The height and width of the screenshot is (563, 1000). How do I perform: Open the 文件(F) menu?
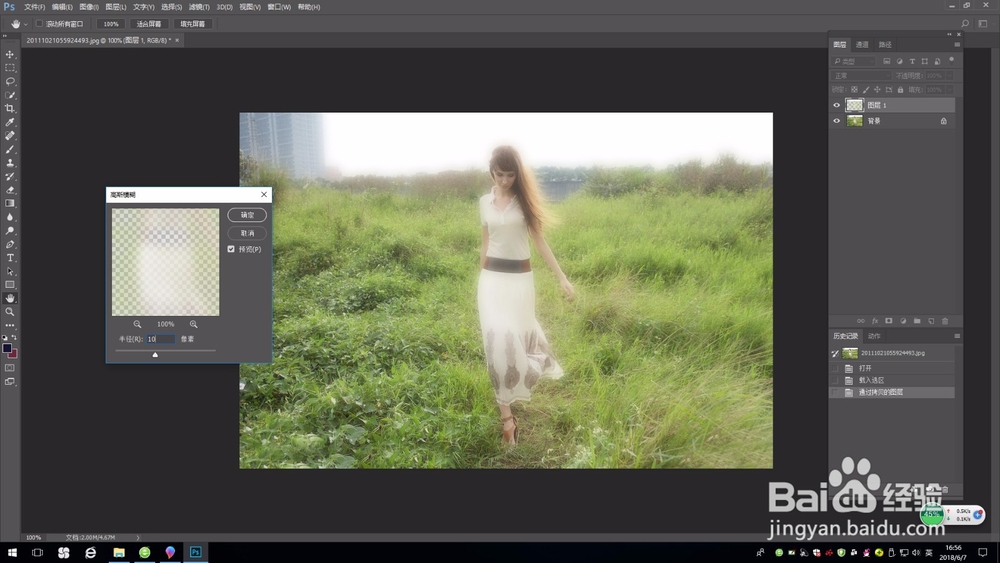(x=34, y=7)
